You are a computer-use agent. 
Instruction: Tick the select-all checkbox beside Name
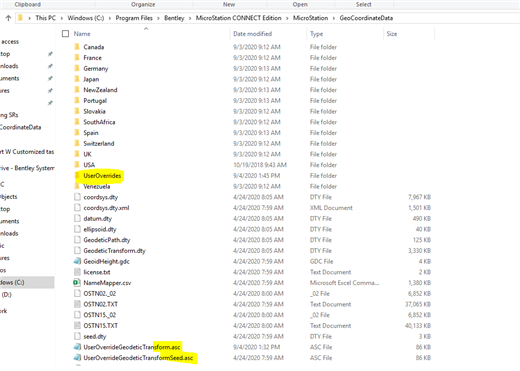pos(66,34)
